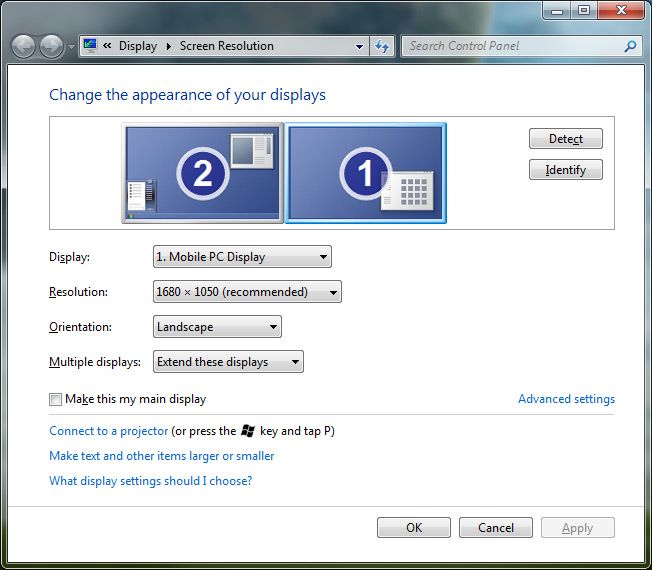The width and height of the screenshot is (652, 570).
Task: Click the Apply button
Action: point(578,528)
